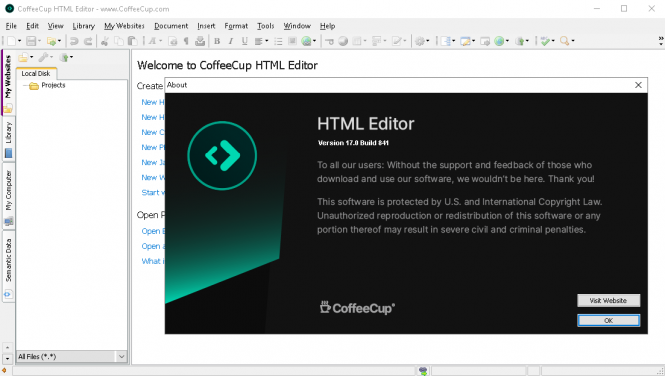665x376 pixels.
Task: Expand the toolbar overflow chevron
Action: pos(661,41)
